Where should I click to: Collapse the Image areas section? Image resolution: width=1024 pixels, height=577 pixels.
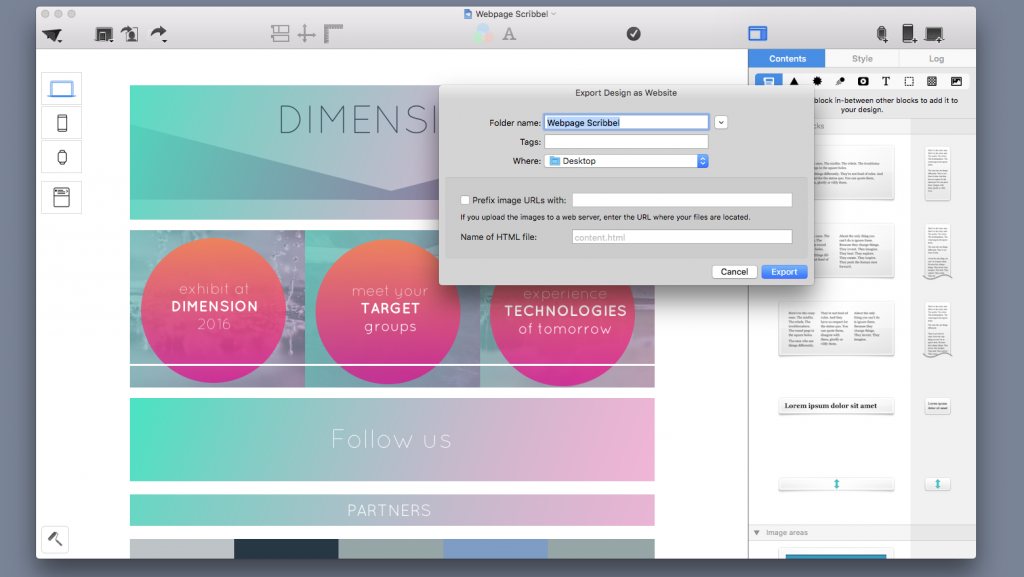click(x=758, y=533)
